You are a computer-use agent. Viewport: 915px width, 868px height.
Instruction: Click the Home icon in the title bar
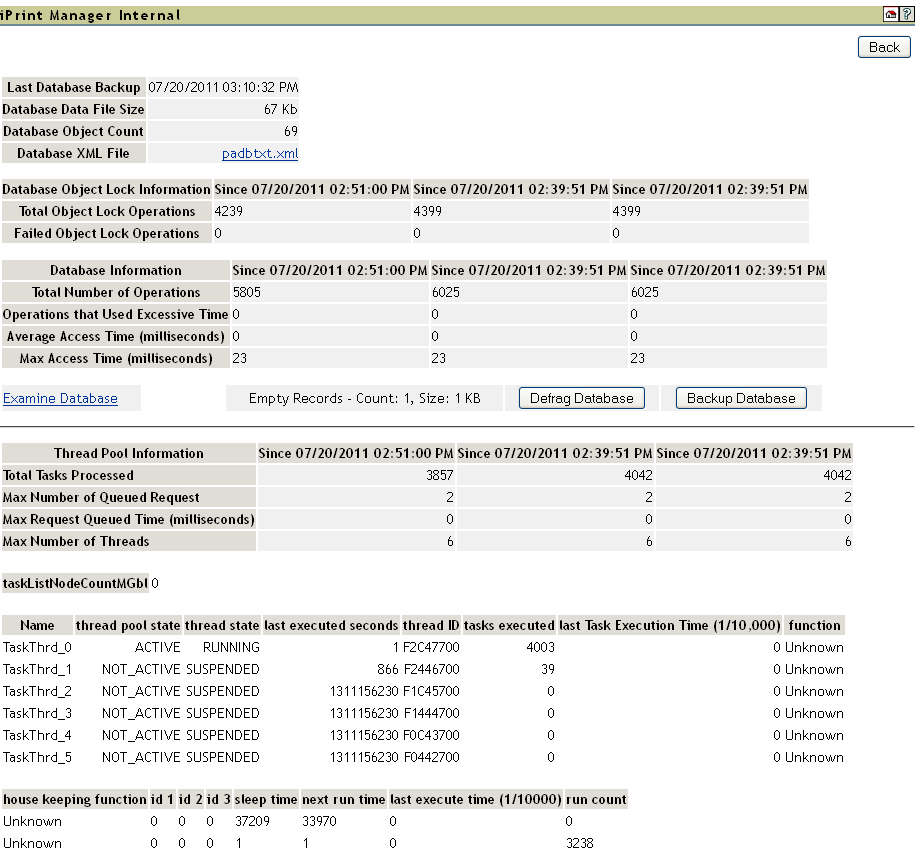[x=890, y=14]
